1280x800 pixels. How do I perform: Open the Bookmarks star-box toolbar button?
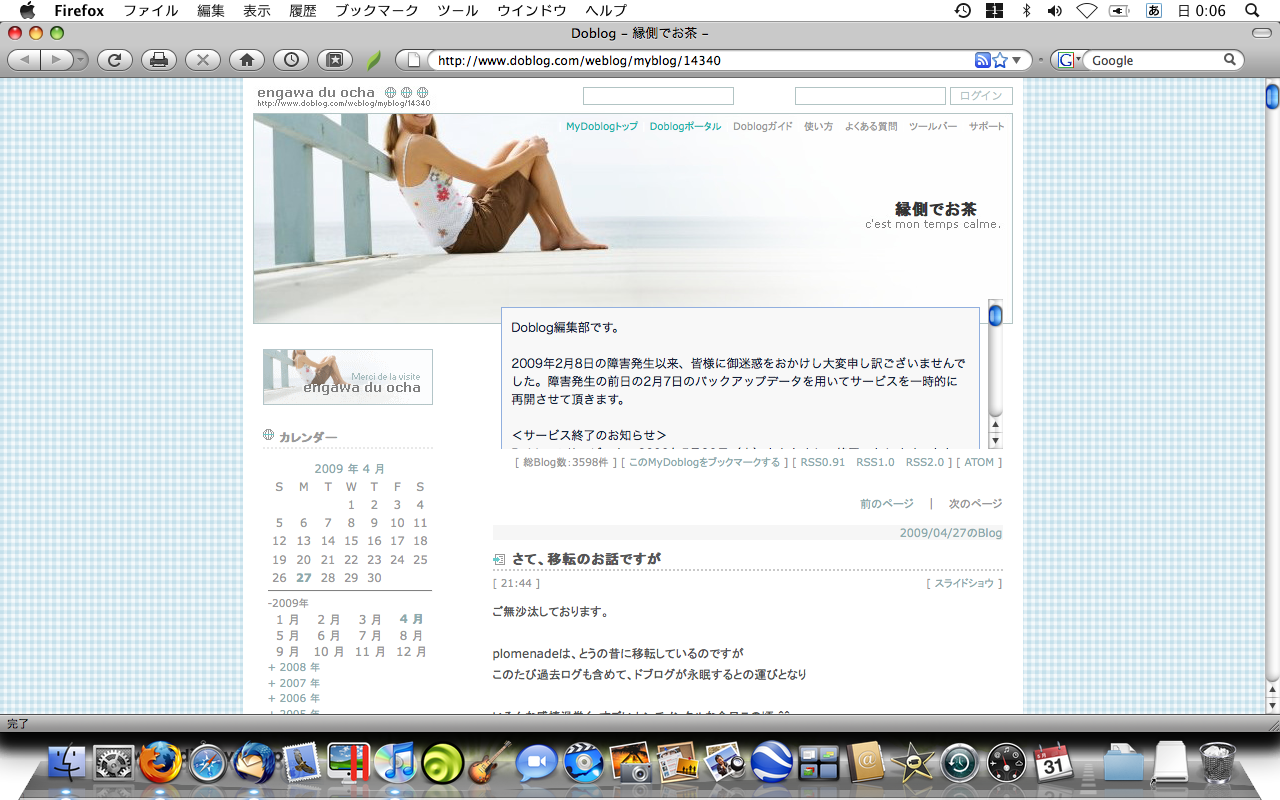point(335,60)
